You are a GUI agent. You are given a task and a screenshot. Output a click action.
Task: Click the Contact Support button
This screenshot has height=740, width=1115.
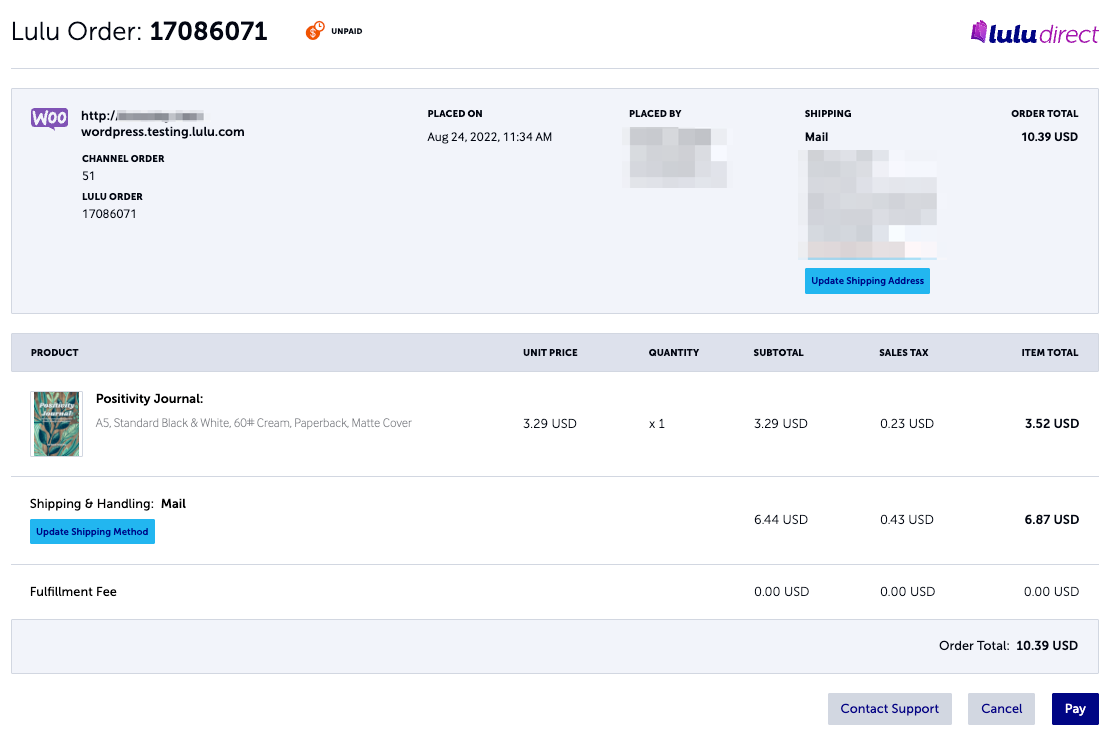click(890, 709)
